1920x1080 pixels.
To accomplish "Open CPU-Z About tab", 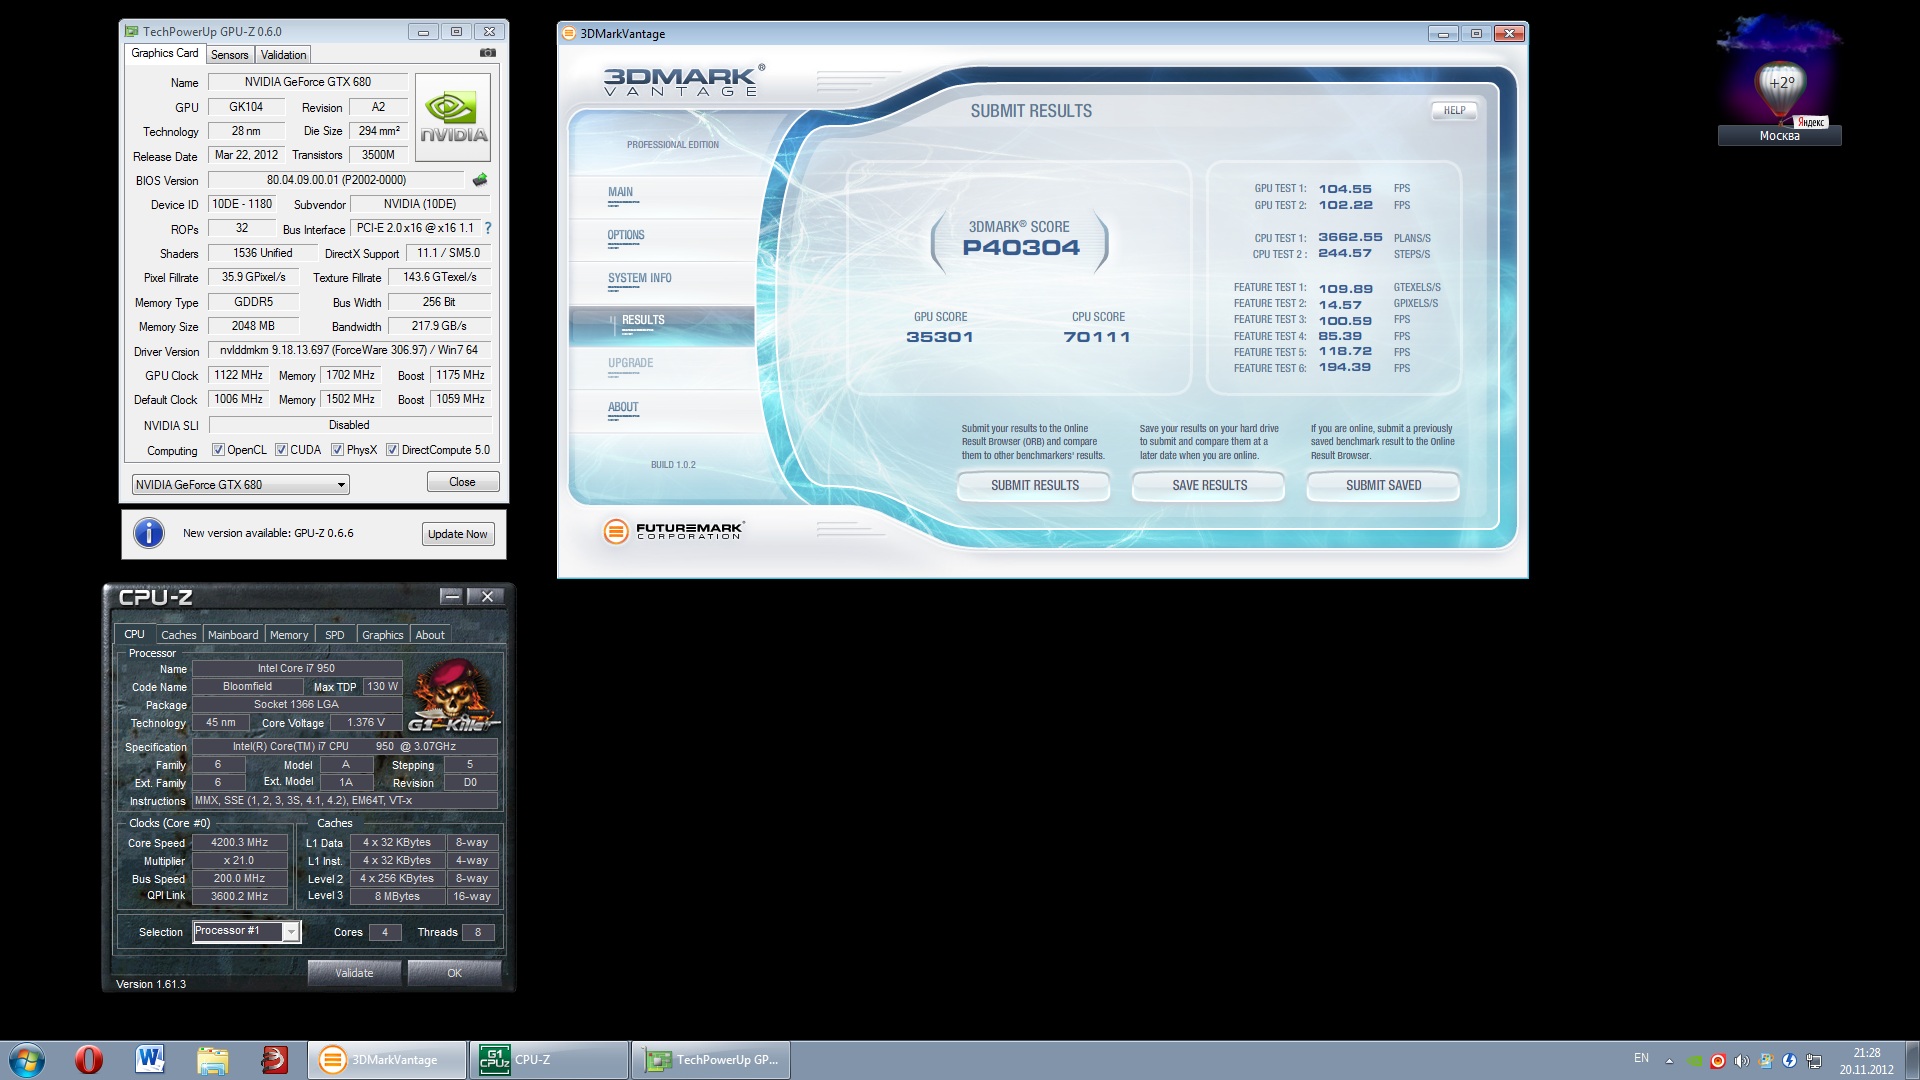I will tap(430, 635).
